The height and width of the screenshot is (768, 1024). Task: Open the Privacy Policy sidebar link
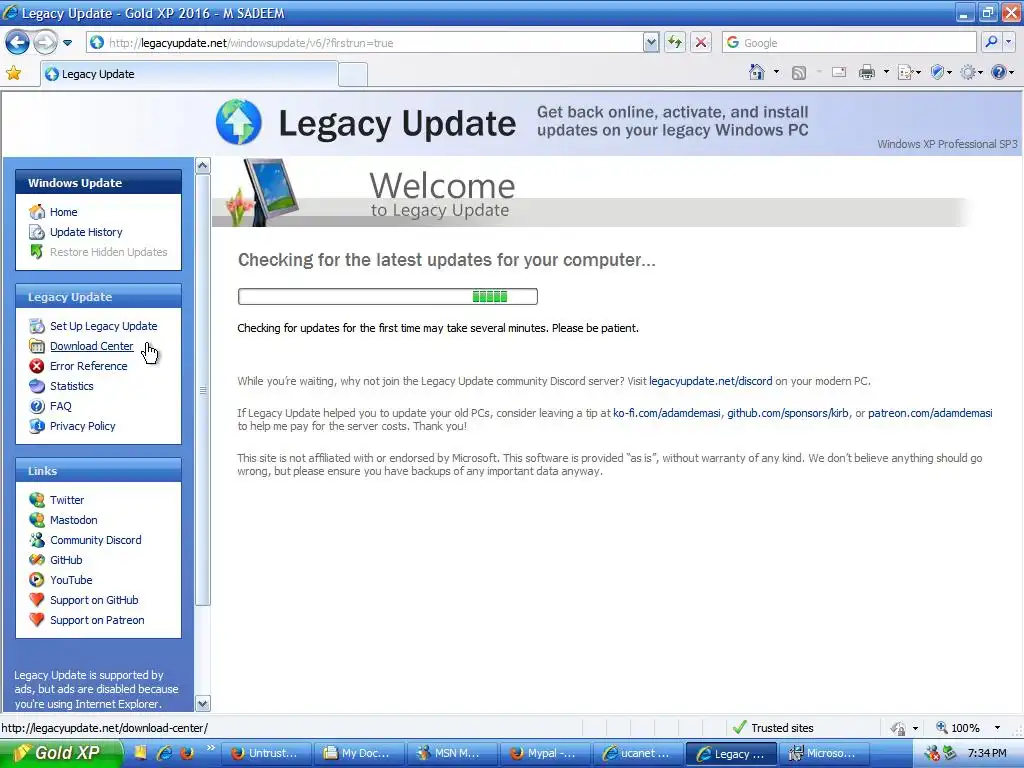click(x=82, y=426)
